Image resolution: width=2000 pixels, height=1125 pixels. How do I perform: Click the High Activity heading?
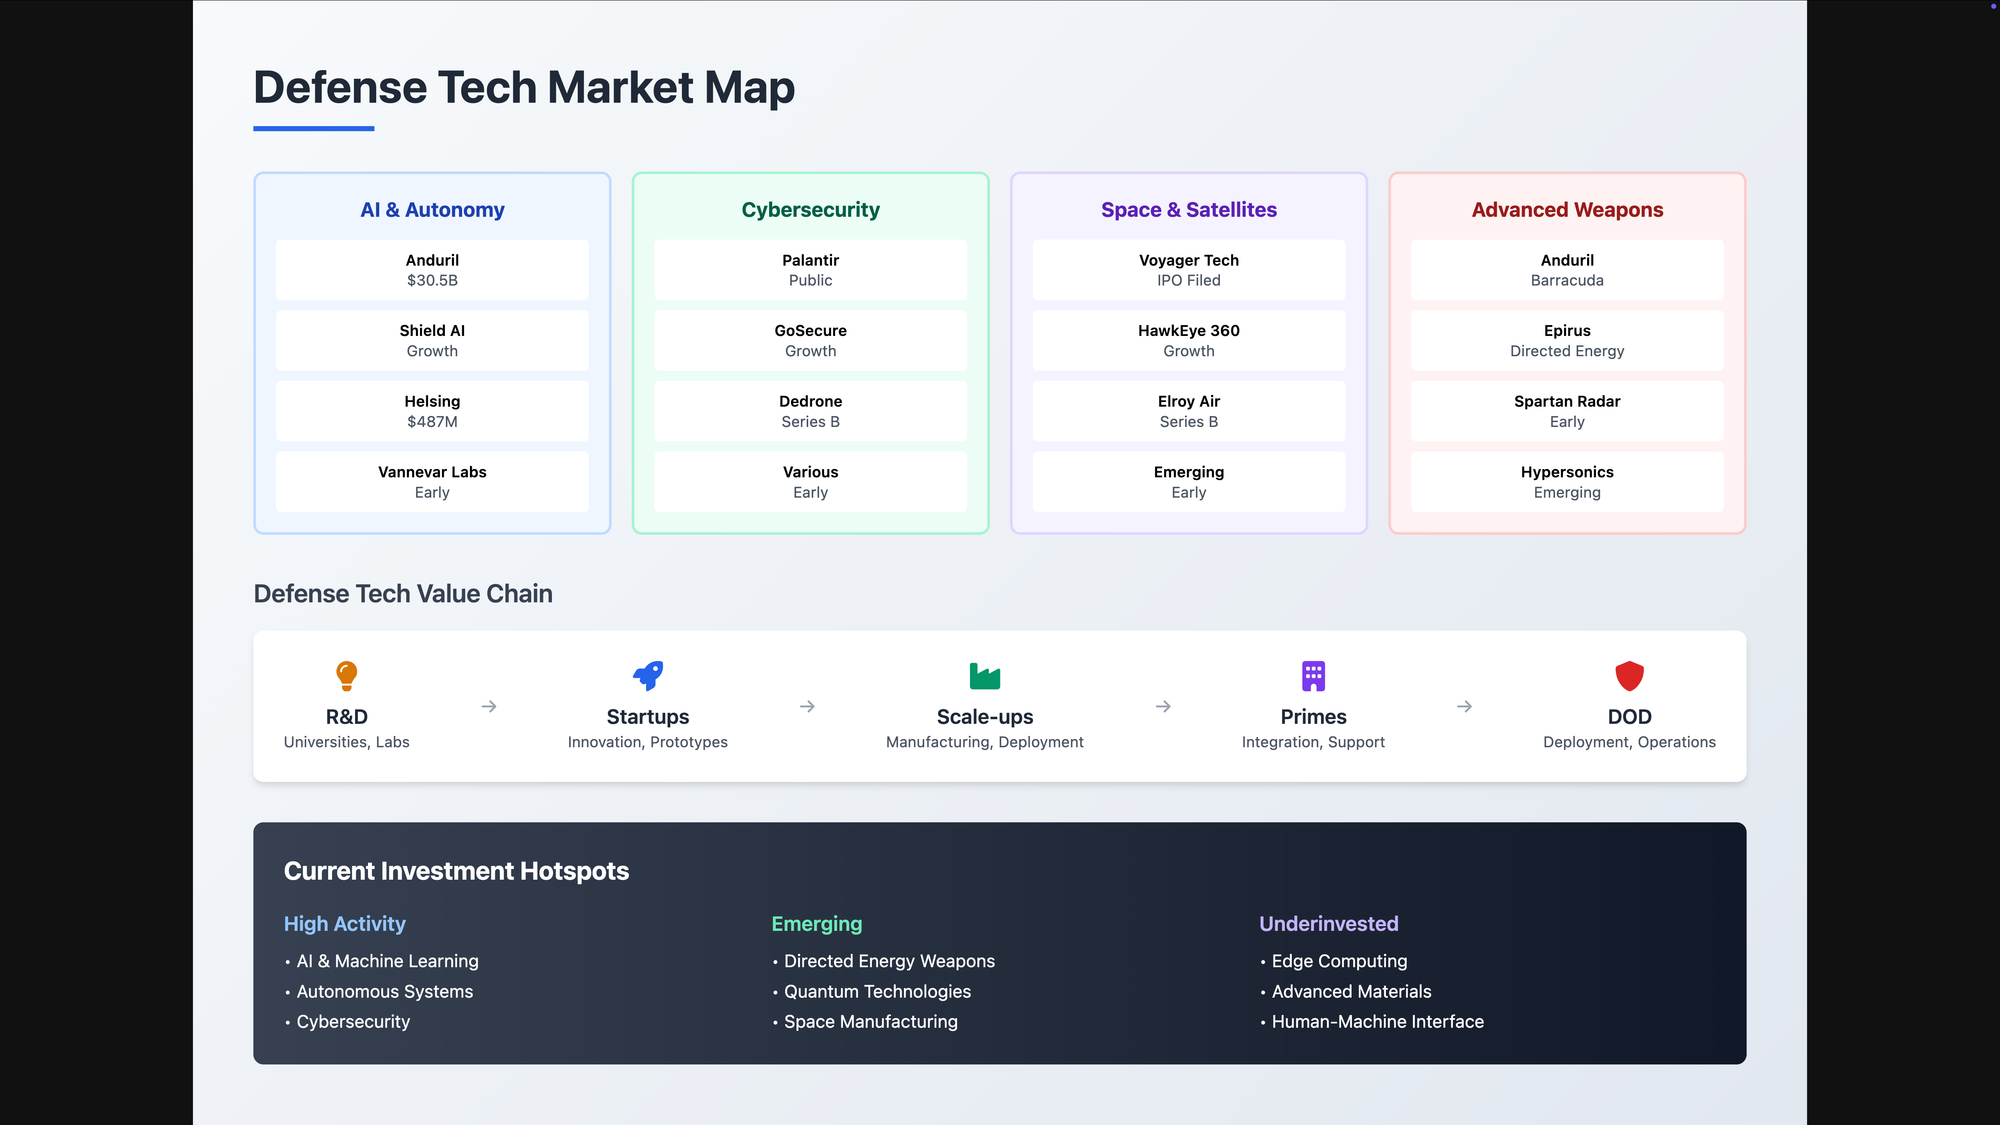tap(345, 924)
